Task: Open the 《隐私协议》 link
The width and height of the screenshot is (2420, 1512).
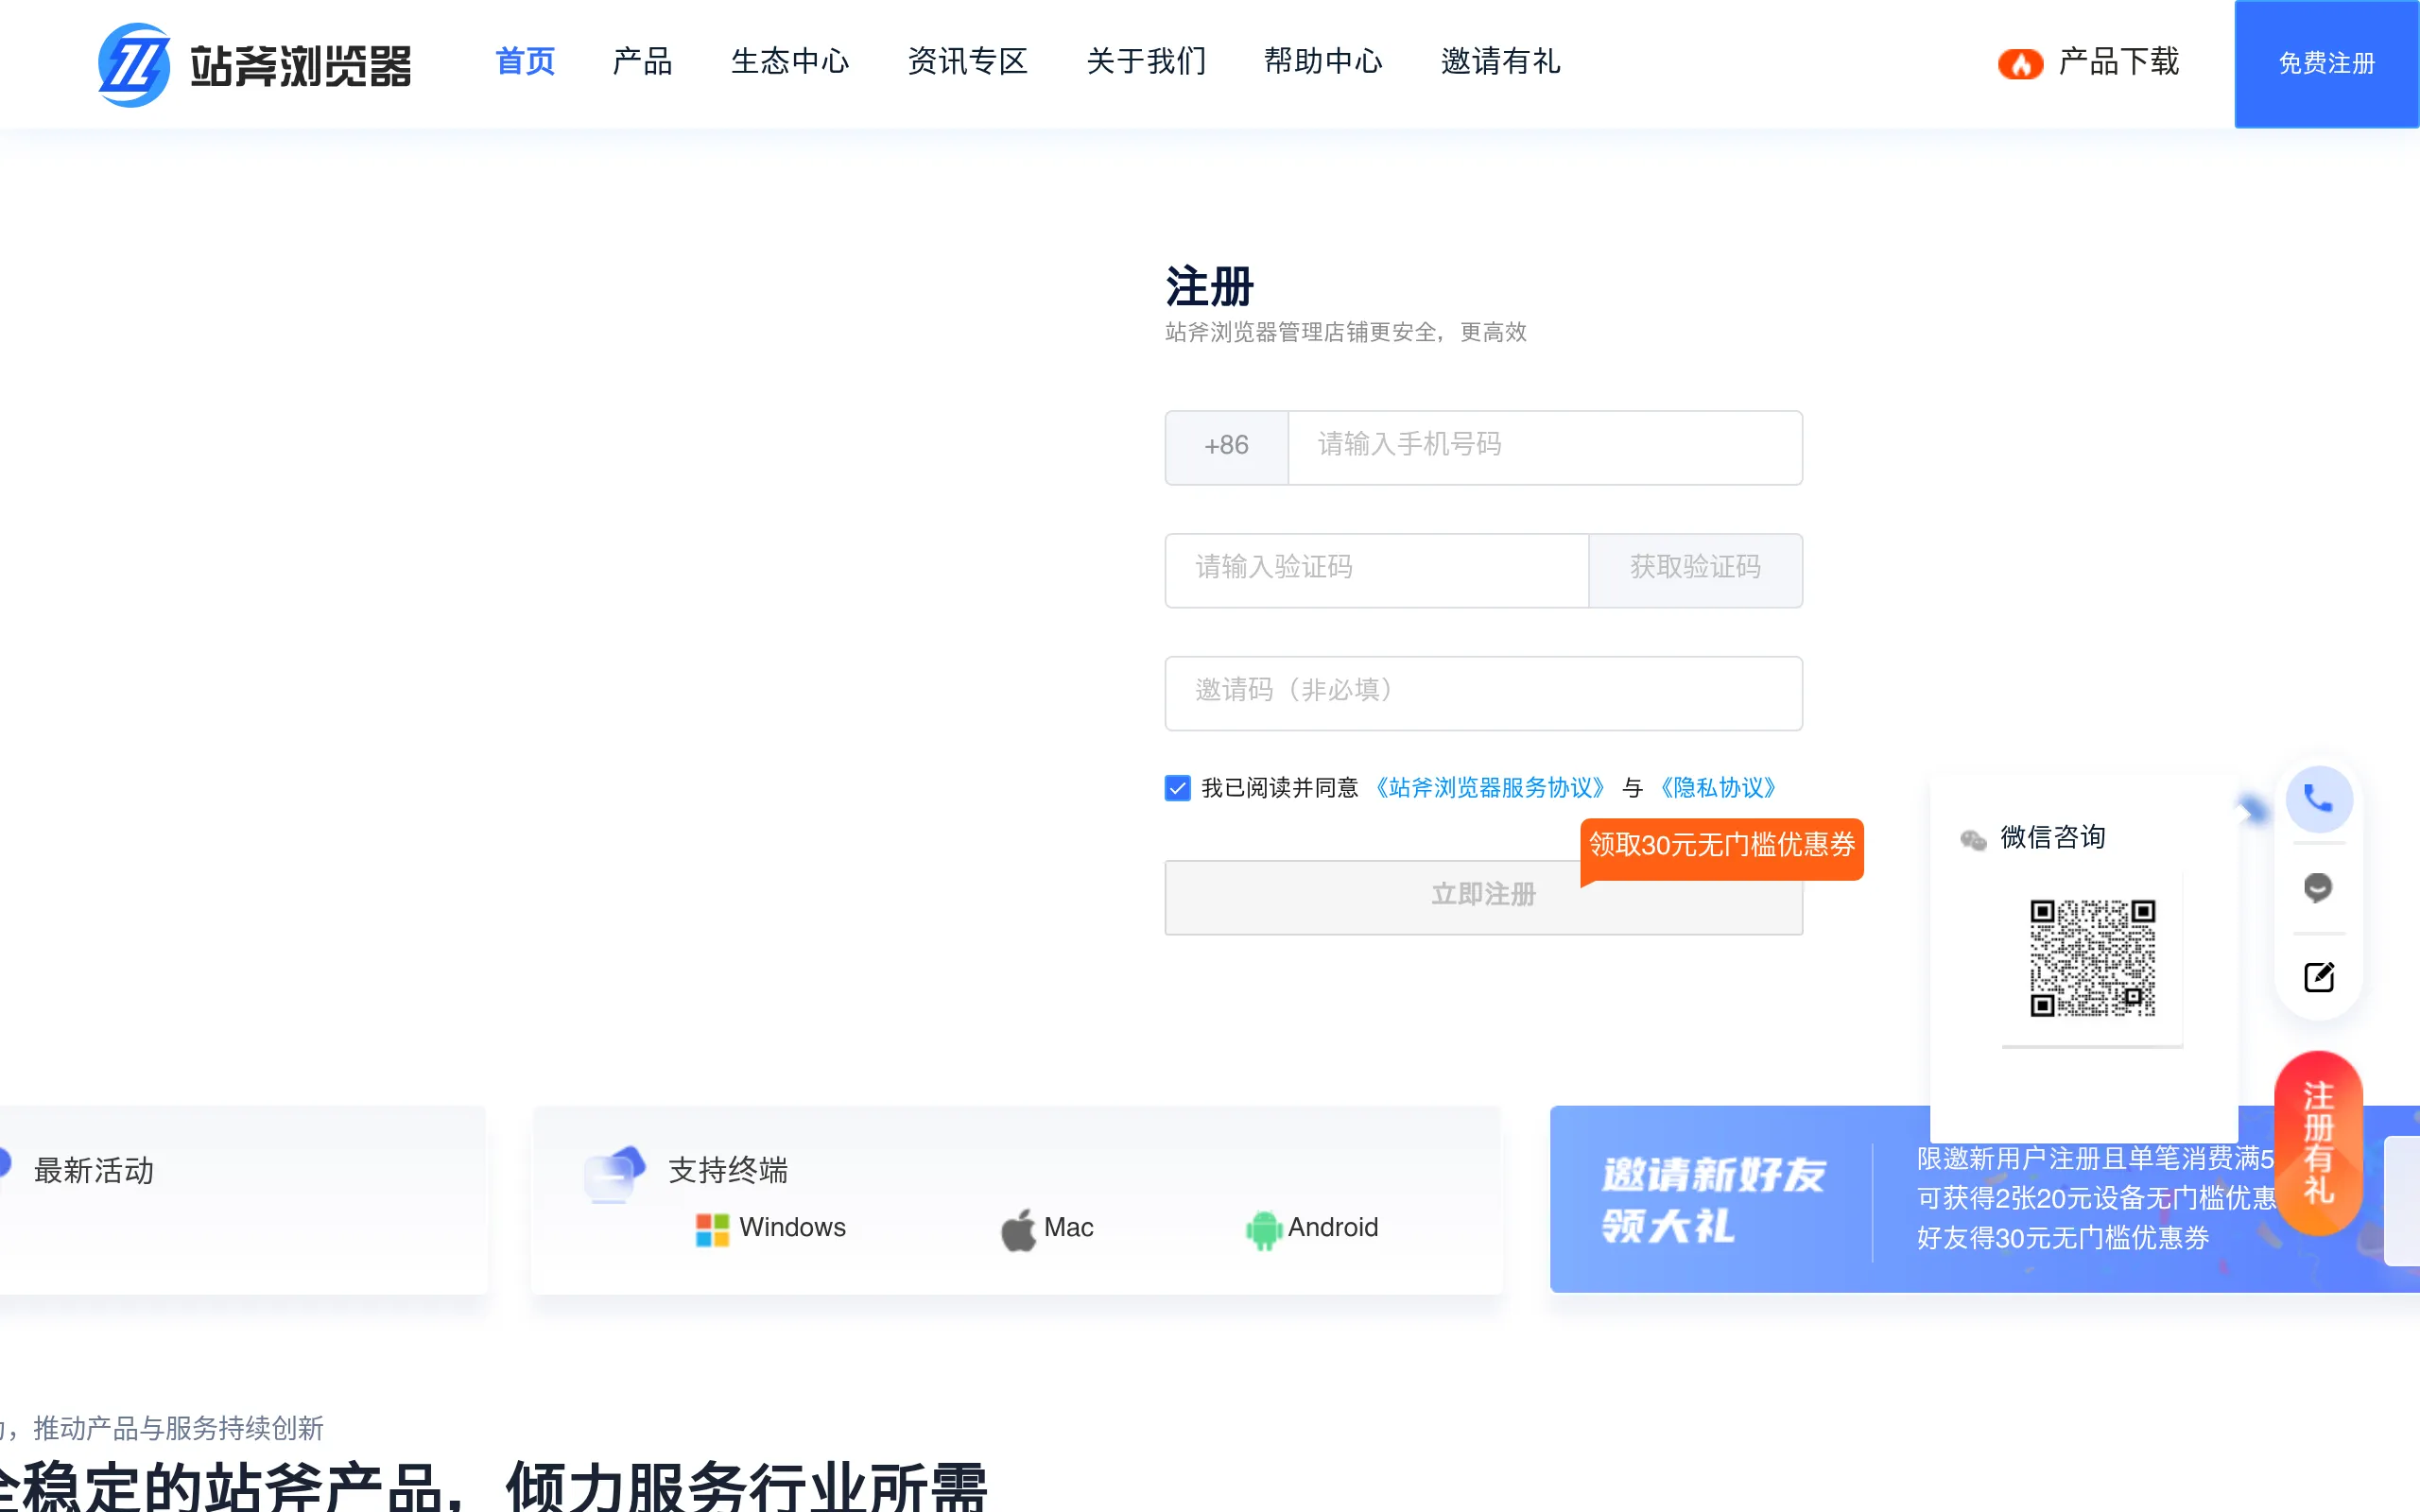Action: [1717, 788]
